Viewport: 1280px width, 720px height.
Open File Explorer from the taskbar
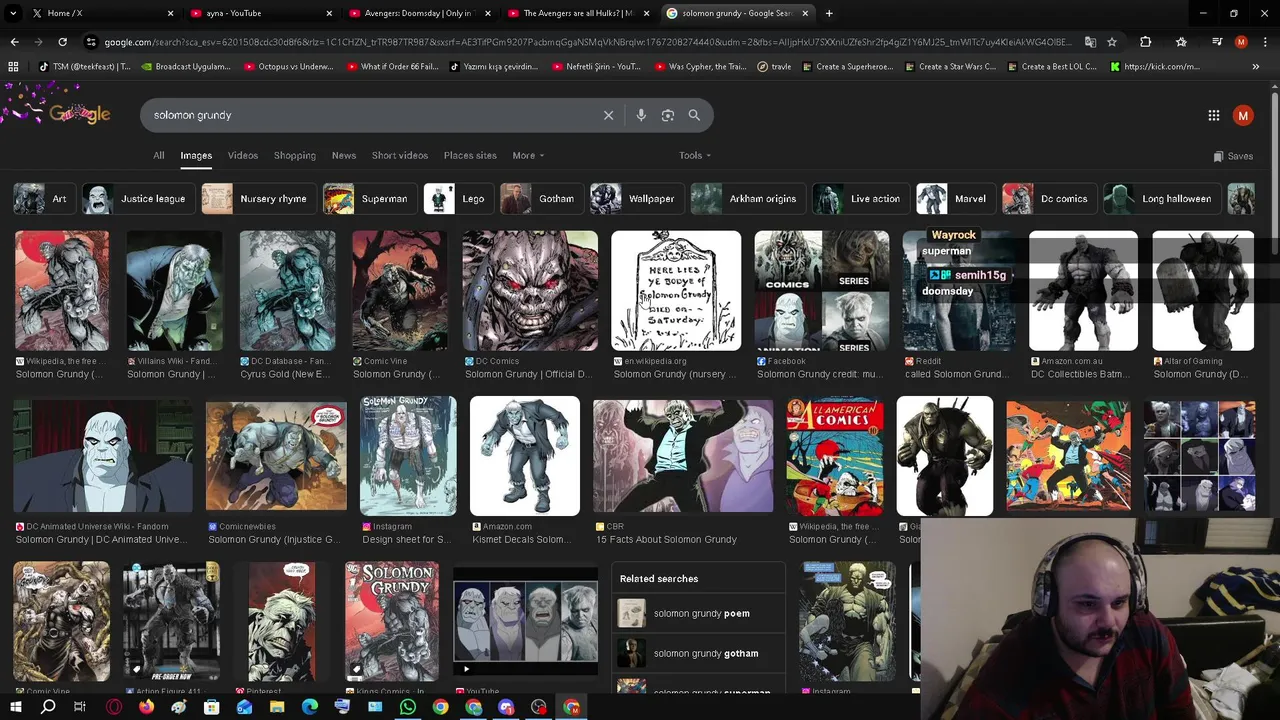coord(277,707)
